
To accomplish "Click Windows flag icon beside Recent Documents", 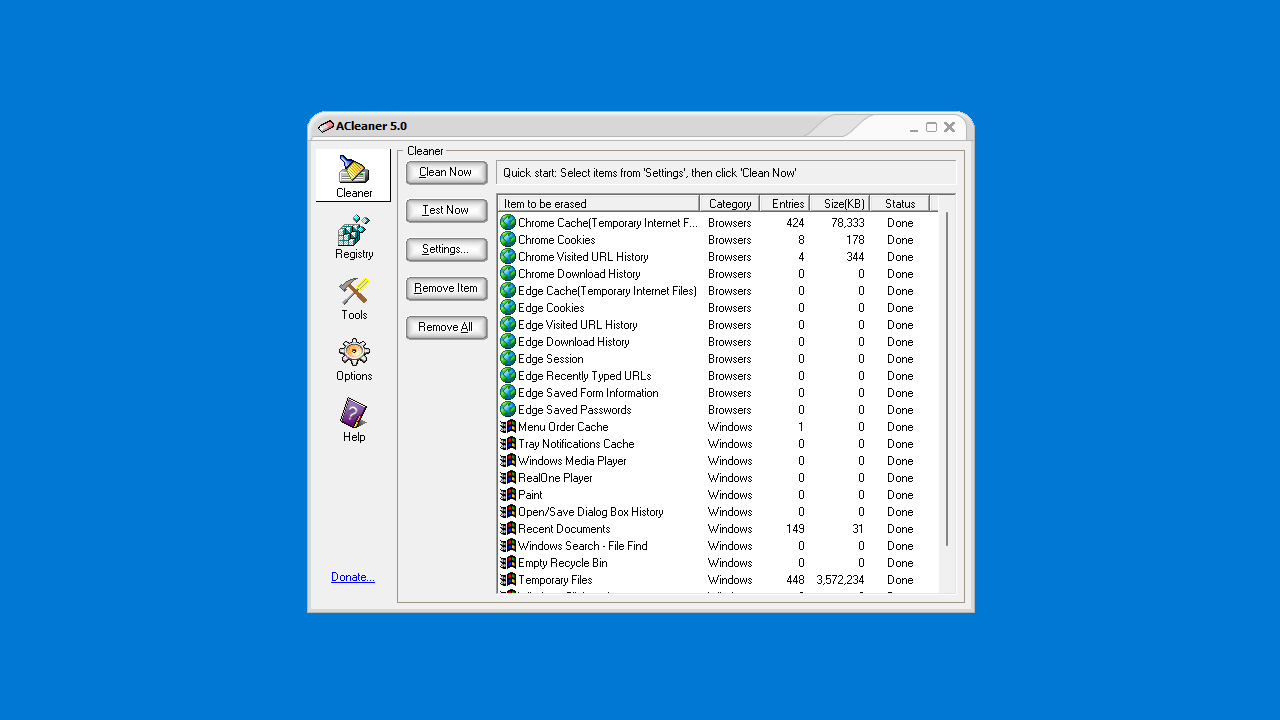I will (x=508, y=529).
